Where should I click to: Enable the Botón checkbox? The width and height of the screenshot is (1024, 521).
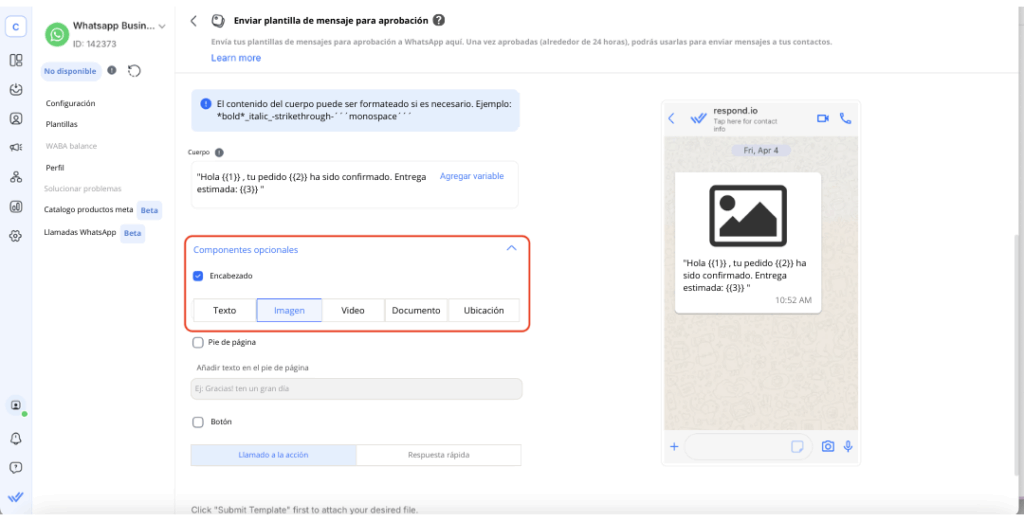199,422
